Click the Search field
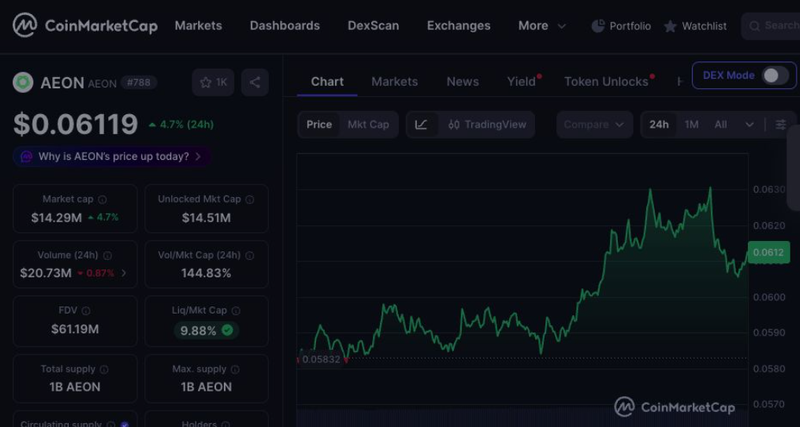This screenshot has width=800, height=427. [x=770, y=26]
